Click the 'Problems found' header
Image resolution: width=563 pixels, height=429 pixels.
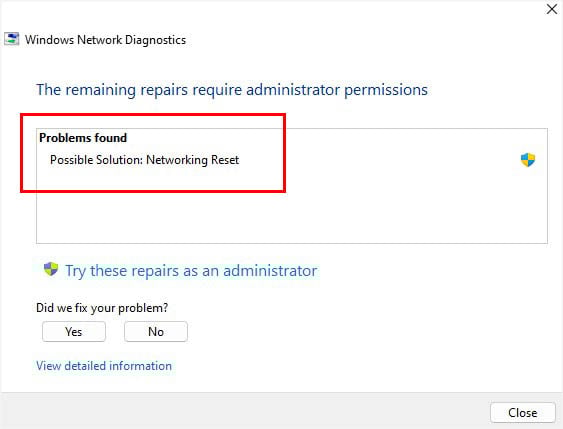(x=83, y=138)
